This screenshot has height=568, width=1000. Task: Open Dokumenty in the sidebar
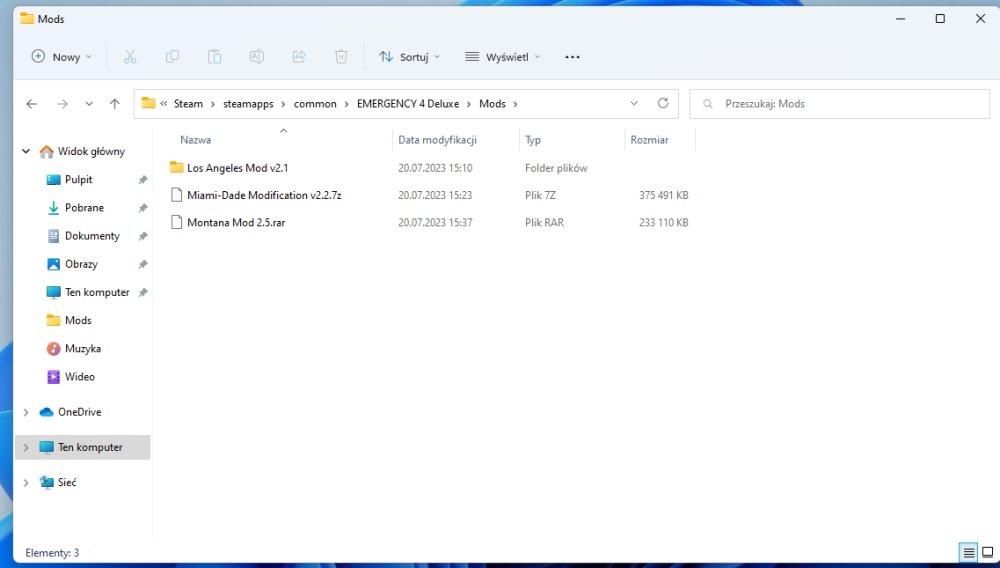click(92, 236)
